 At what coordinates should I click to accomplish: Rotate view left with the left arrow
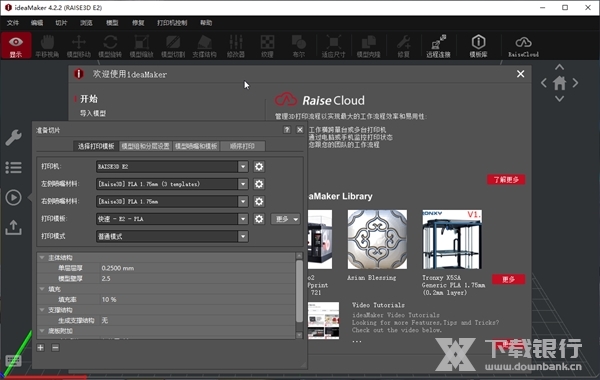[x=544, y=83]
